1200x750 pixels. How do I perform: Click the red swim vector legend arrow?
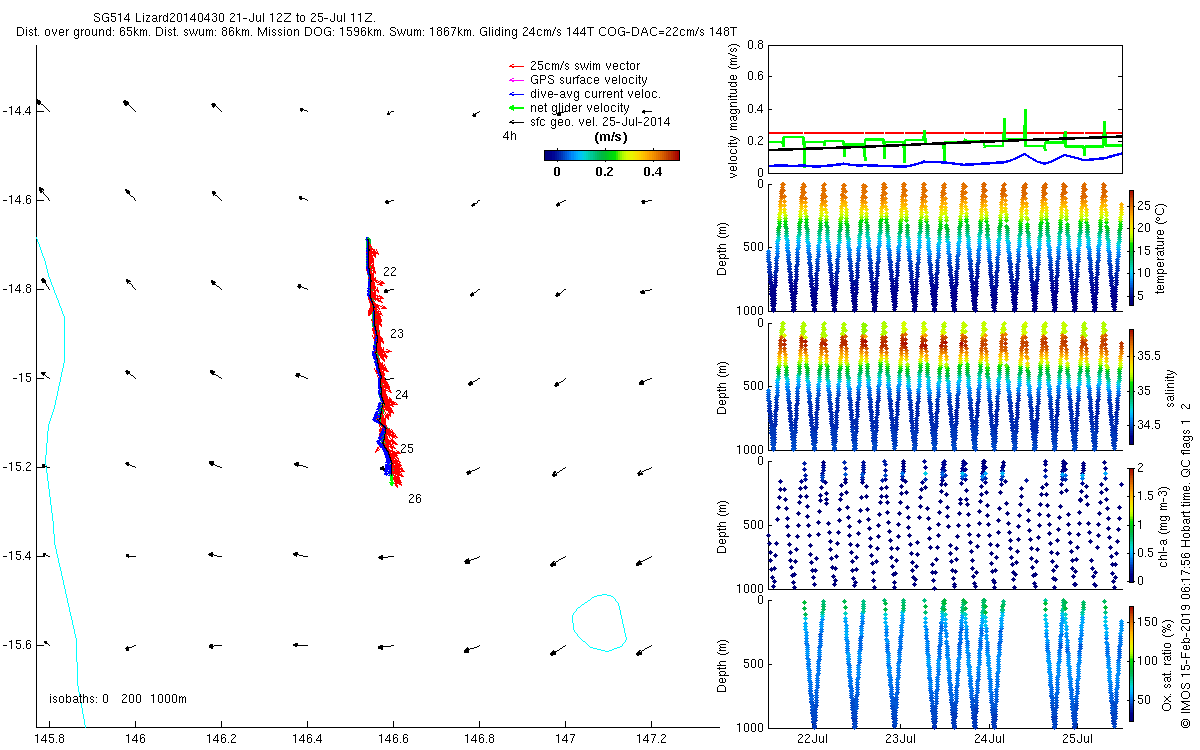[x=515, y=66]
